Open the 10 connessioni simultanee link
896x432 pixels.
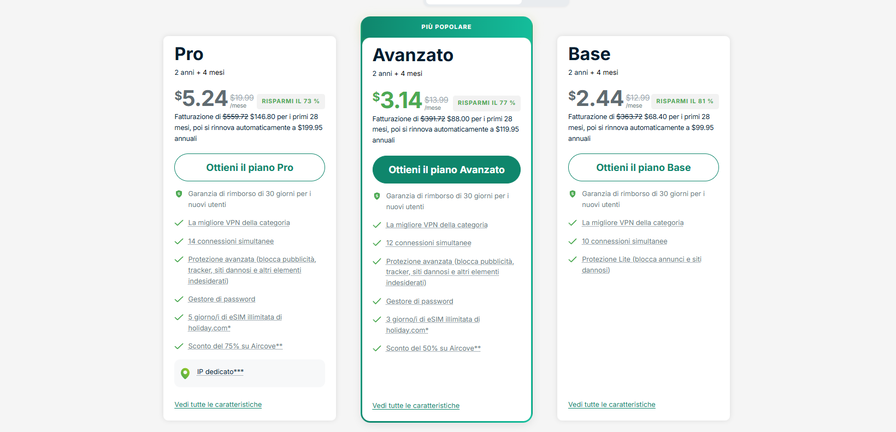(x=624, y=241)
